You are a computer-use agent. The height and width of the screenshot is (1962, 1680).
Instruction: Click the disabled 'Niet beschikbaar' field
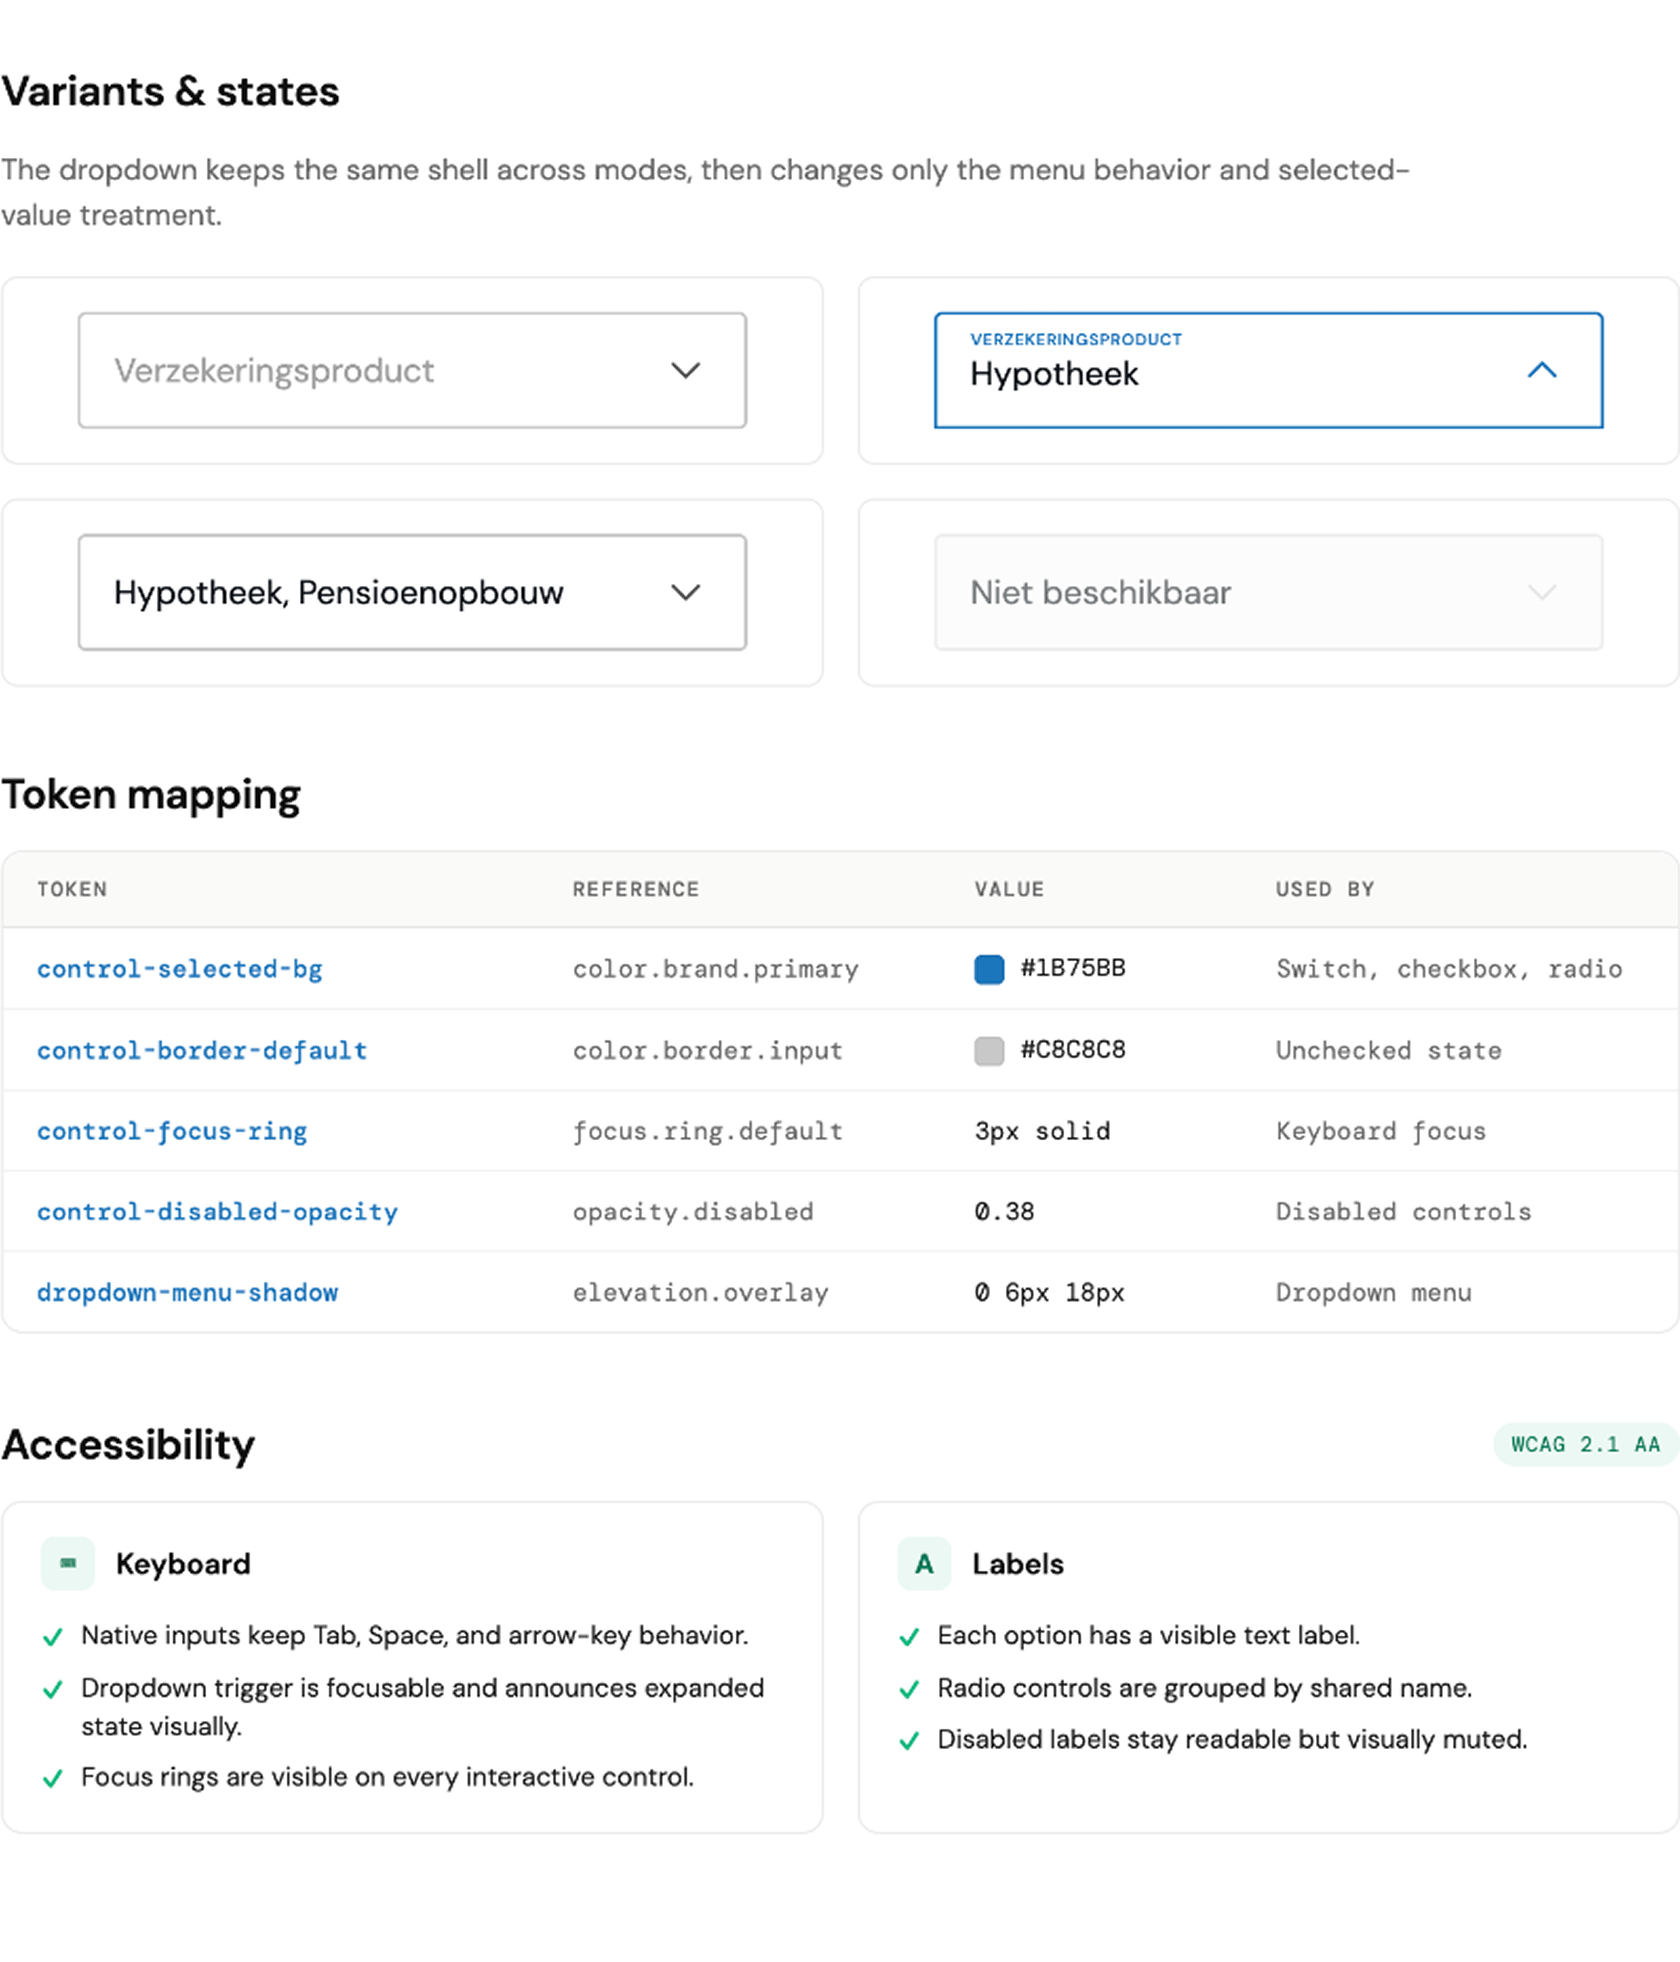click(x=1267, y=592)
